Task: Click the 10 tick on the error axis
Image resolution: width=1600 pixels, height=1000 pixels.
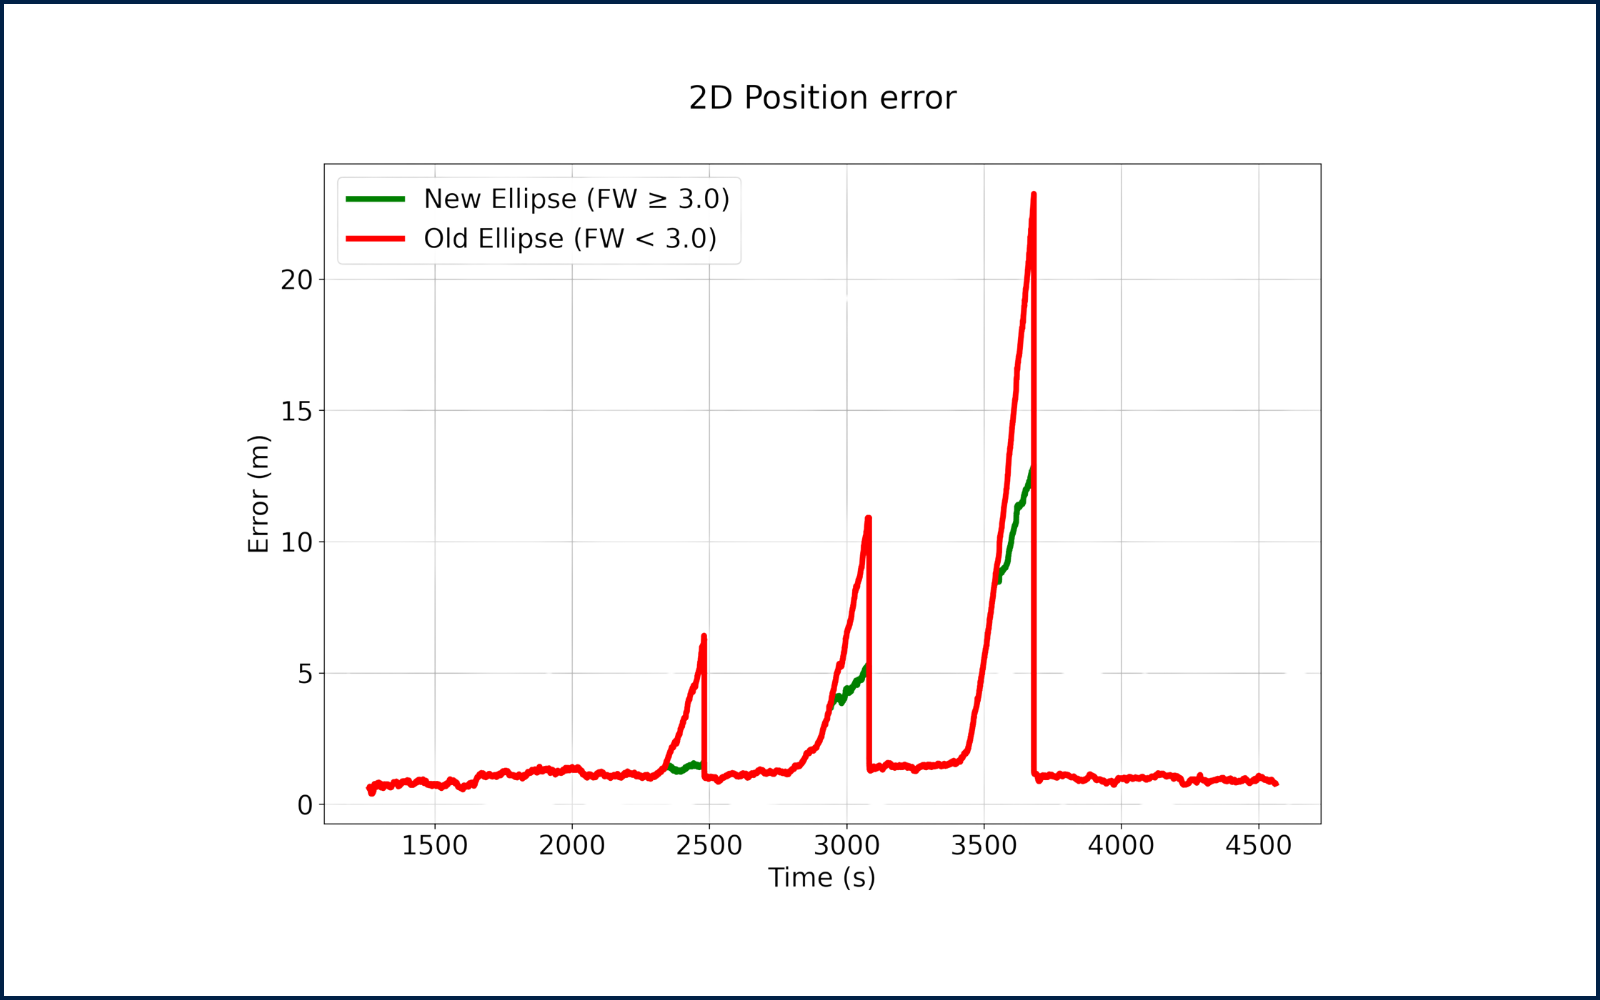Action: click(x=297, y=543)
